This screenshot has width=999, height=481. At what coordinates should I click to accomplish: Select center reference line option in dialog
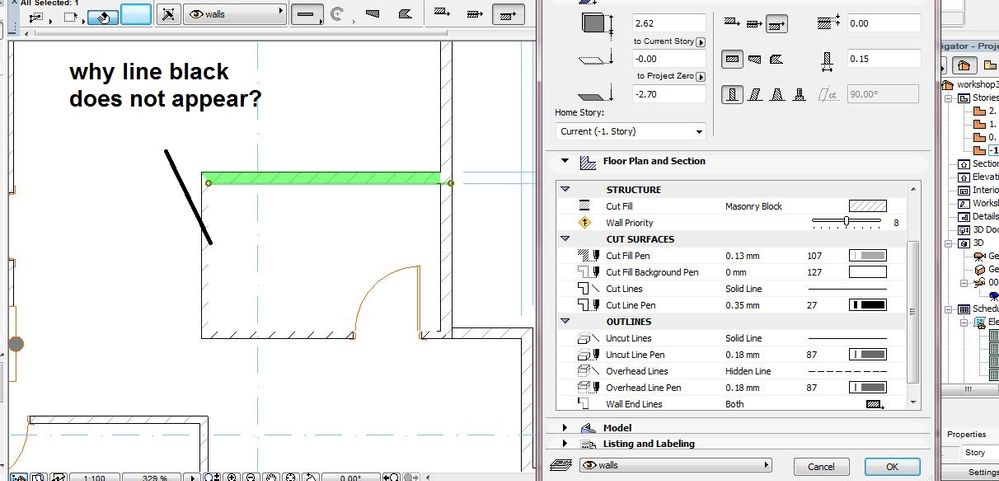(x=754, y=24)
